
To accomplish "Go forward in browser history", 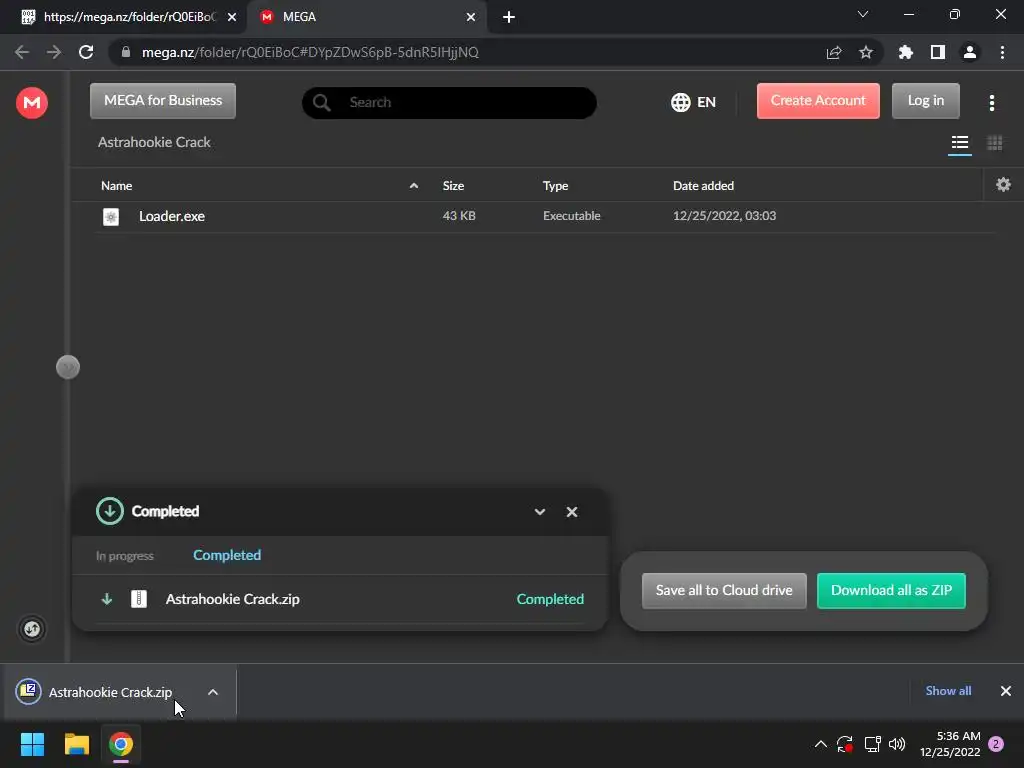I will (54, 52).
